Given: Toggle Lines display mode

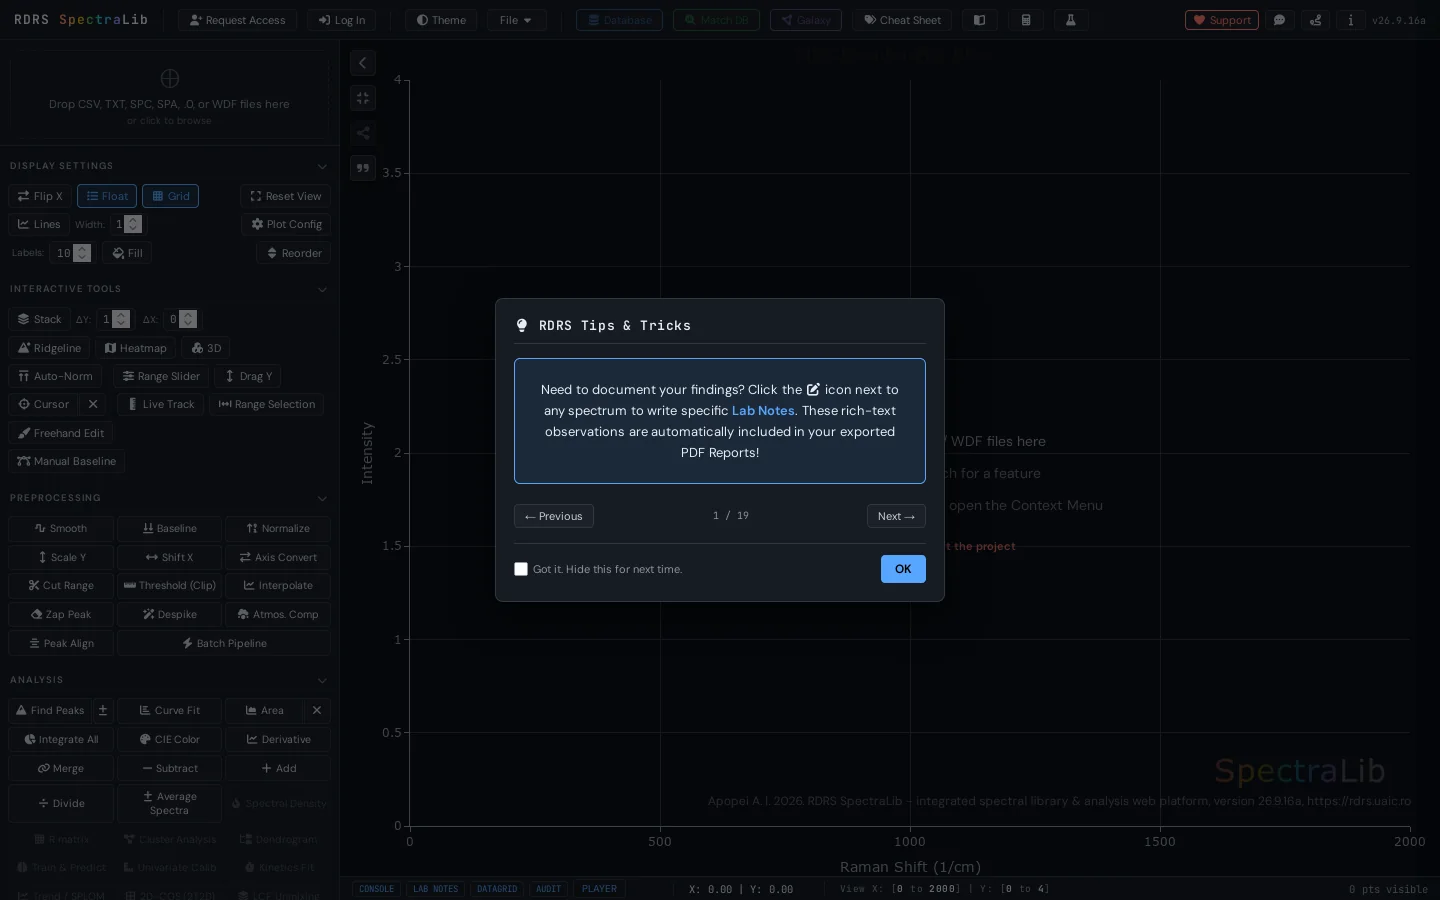Looking at the screenshot, I should [39, 224].
